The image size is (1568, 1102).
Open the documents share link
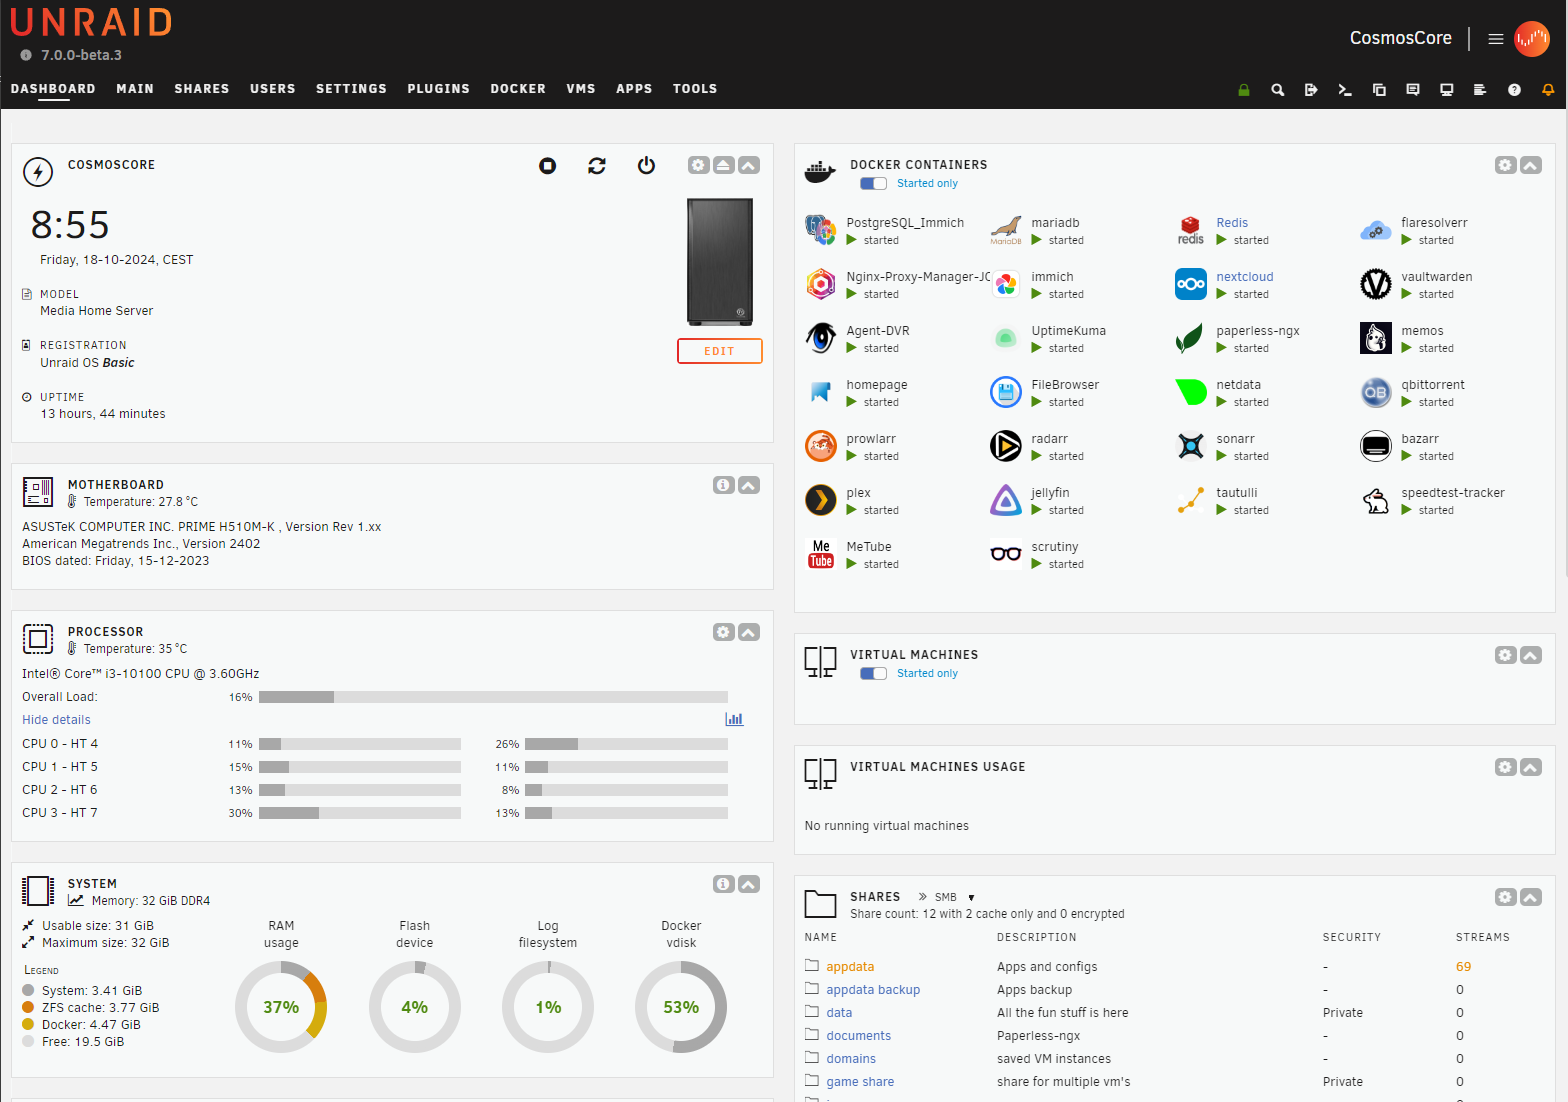coord(858,1036)
